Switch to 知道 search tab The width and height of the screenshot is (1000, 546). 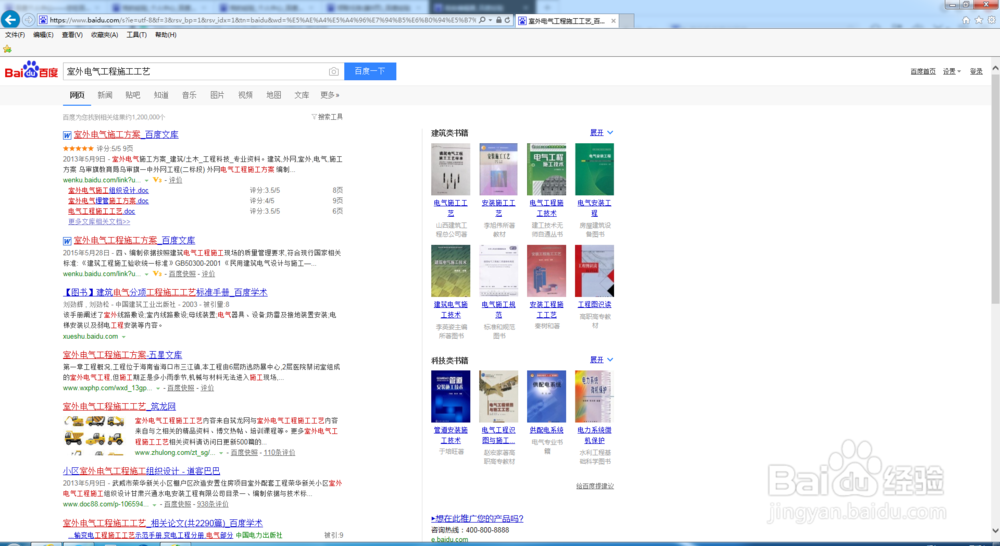[x=161, y=95]
